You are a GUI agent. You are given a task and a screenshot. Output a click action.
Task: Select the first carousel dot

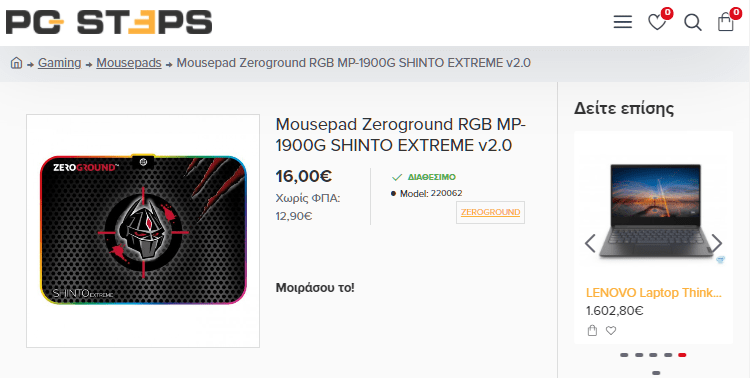tap(624, 355)
